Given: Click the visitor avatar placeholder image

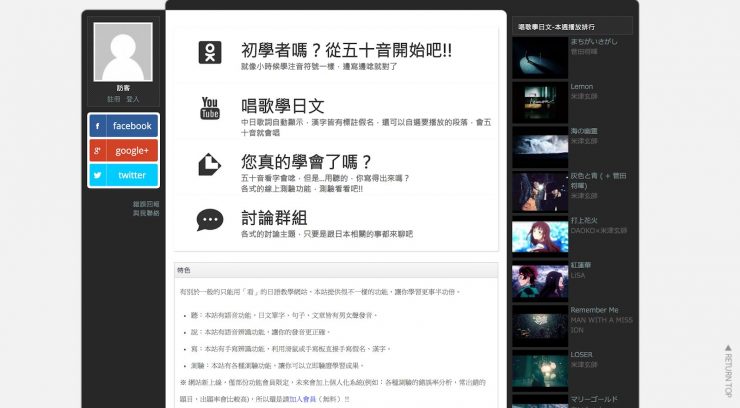Looking at the screenshot, I should pyautogui.click(x=122, y=52).
